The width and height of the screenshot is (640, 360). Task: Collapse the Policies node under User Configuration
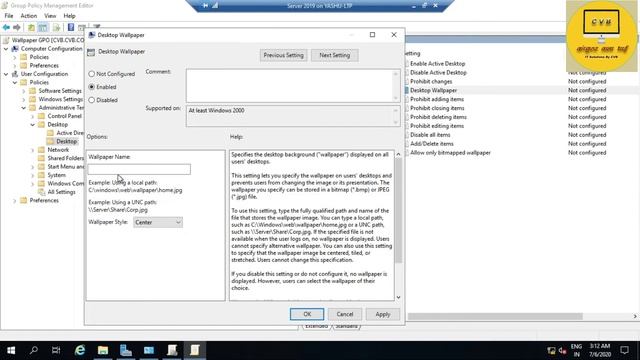[15, 82]
